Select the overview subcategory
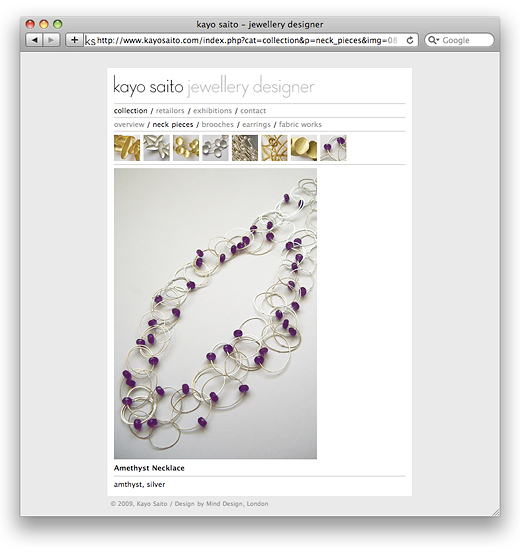 (x=129, y=124)
